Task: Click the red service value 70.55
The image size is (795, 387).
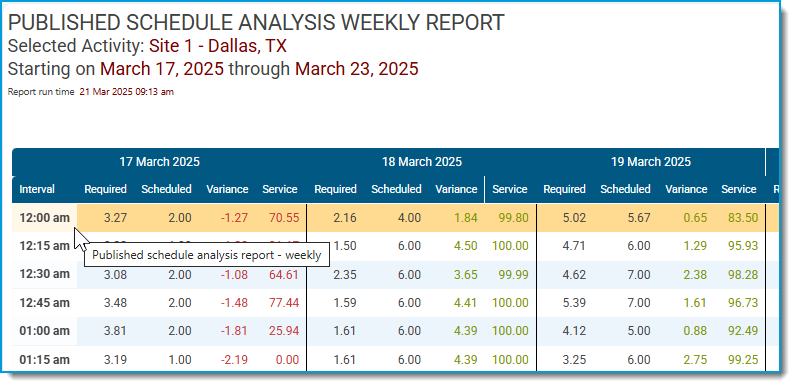Action: click(x=284, y=218)
